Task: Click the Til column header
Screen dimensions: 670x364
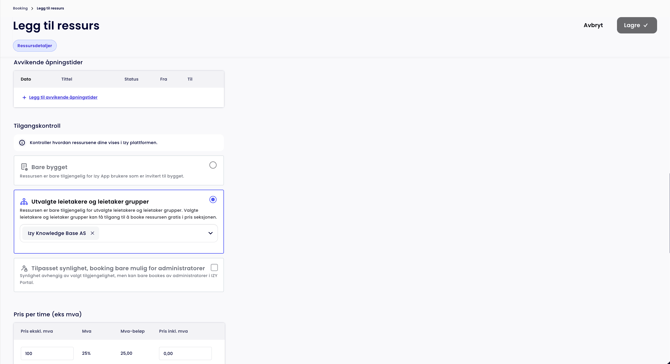Action: pos(190,79)
